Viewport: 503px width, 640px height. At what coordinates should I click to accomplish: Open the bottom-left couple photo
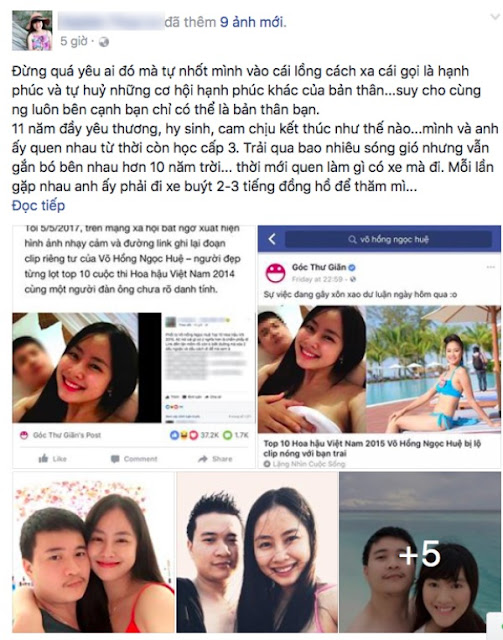93,552
